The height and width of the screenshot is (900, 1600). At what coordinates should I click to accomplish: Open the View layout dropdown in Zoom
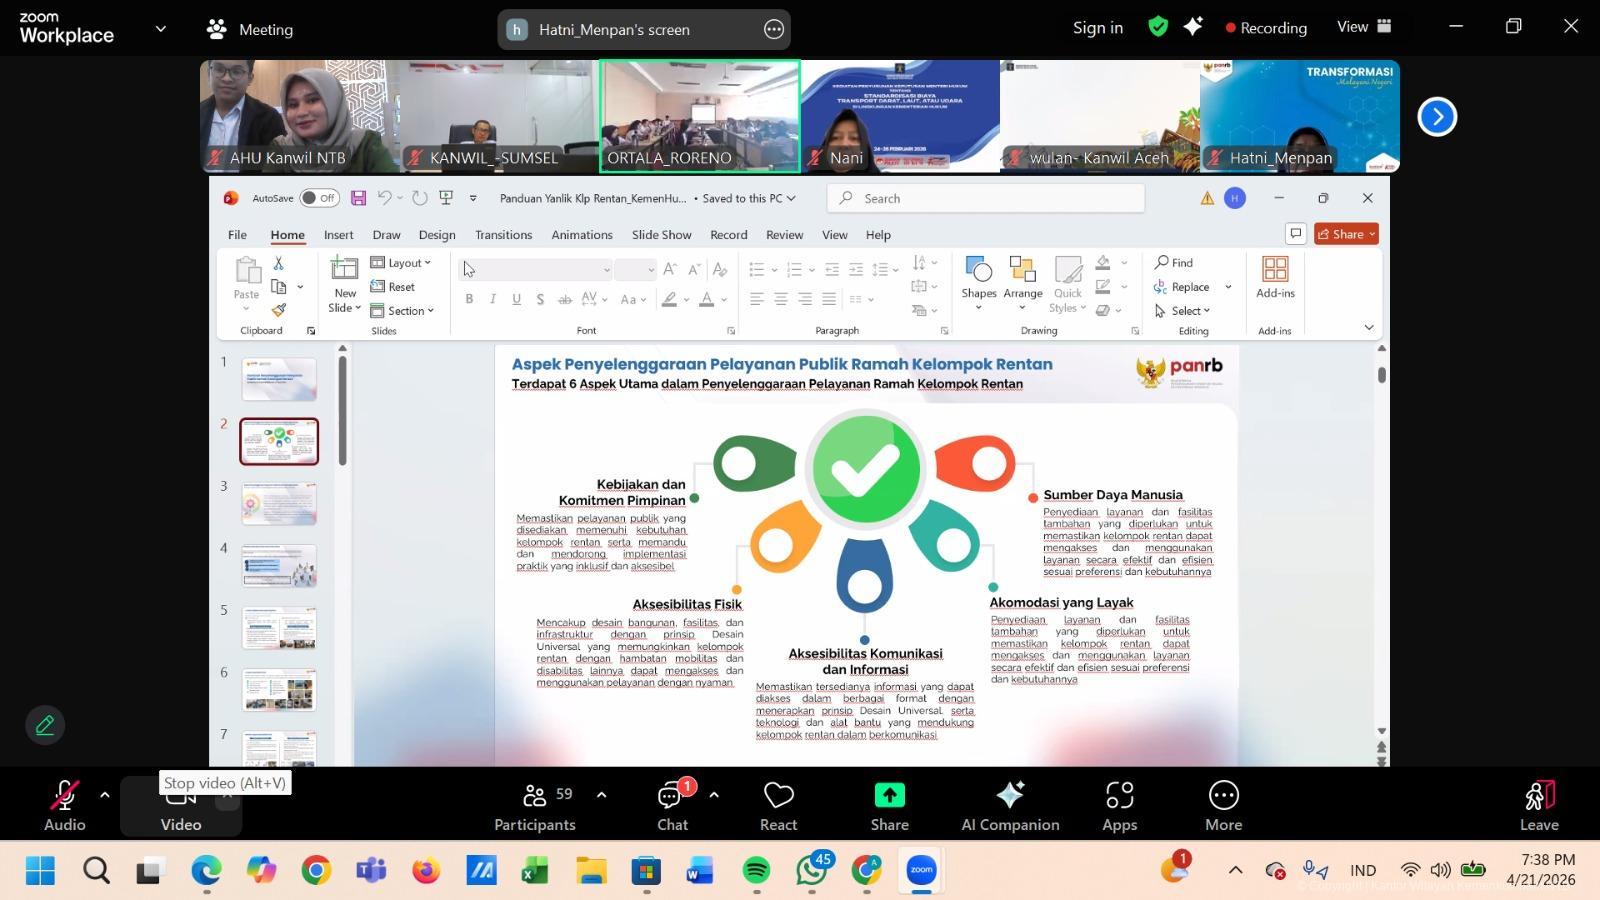pos(1364,27)
